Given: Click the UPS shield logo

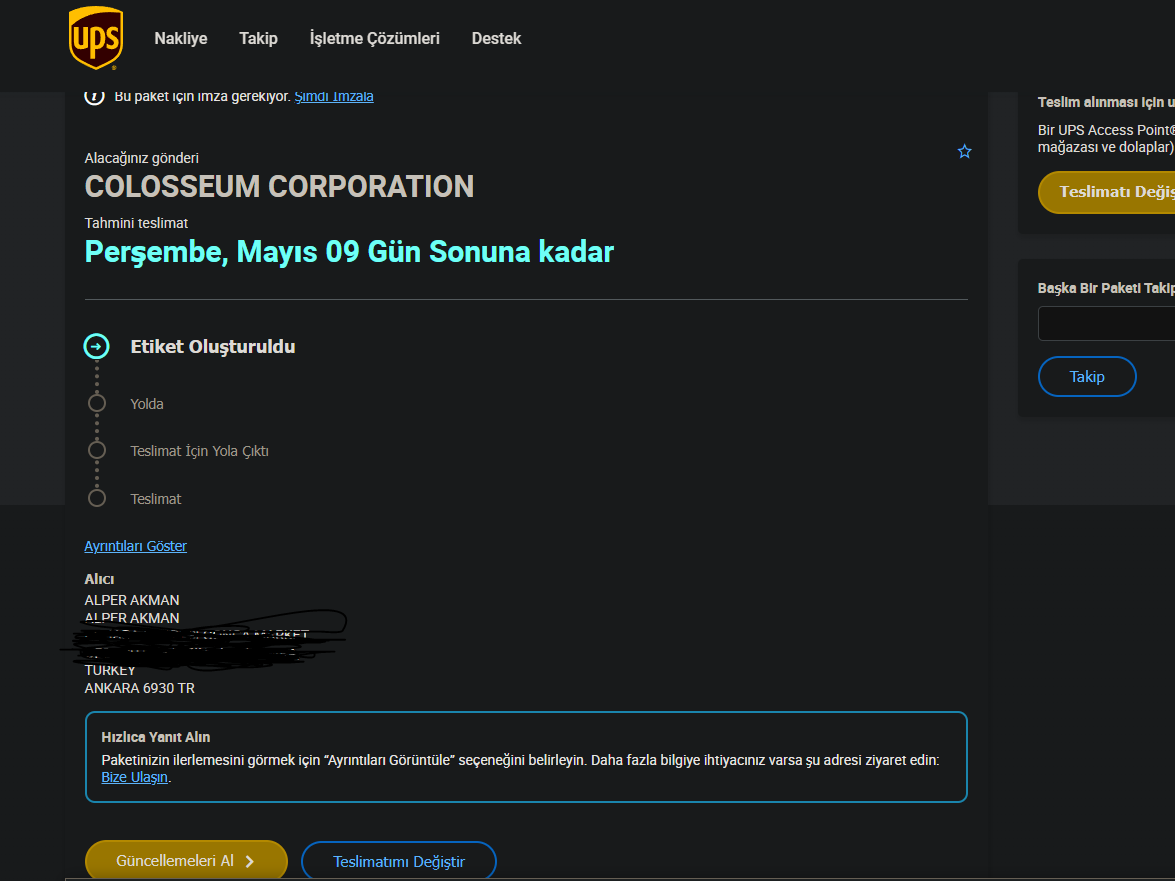Looking at the screenshot, I should pos(95,38).
